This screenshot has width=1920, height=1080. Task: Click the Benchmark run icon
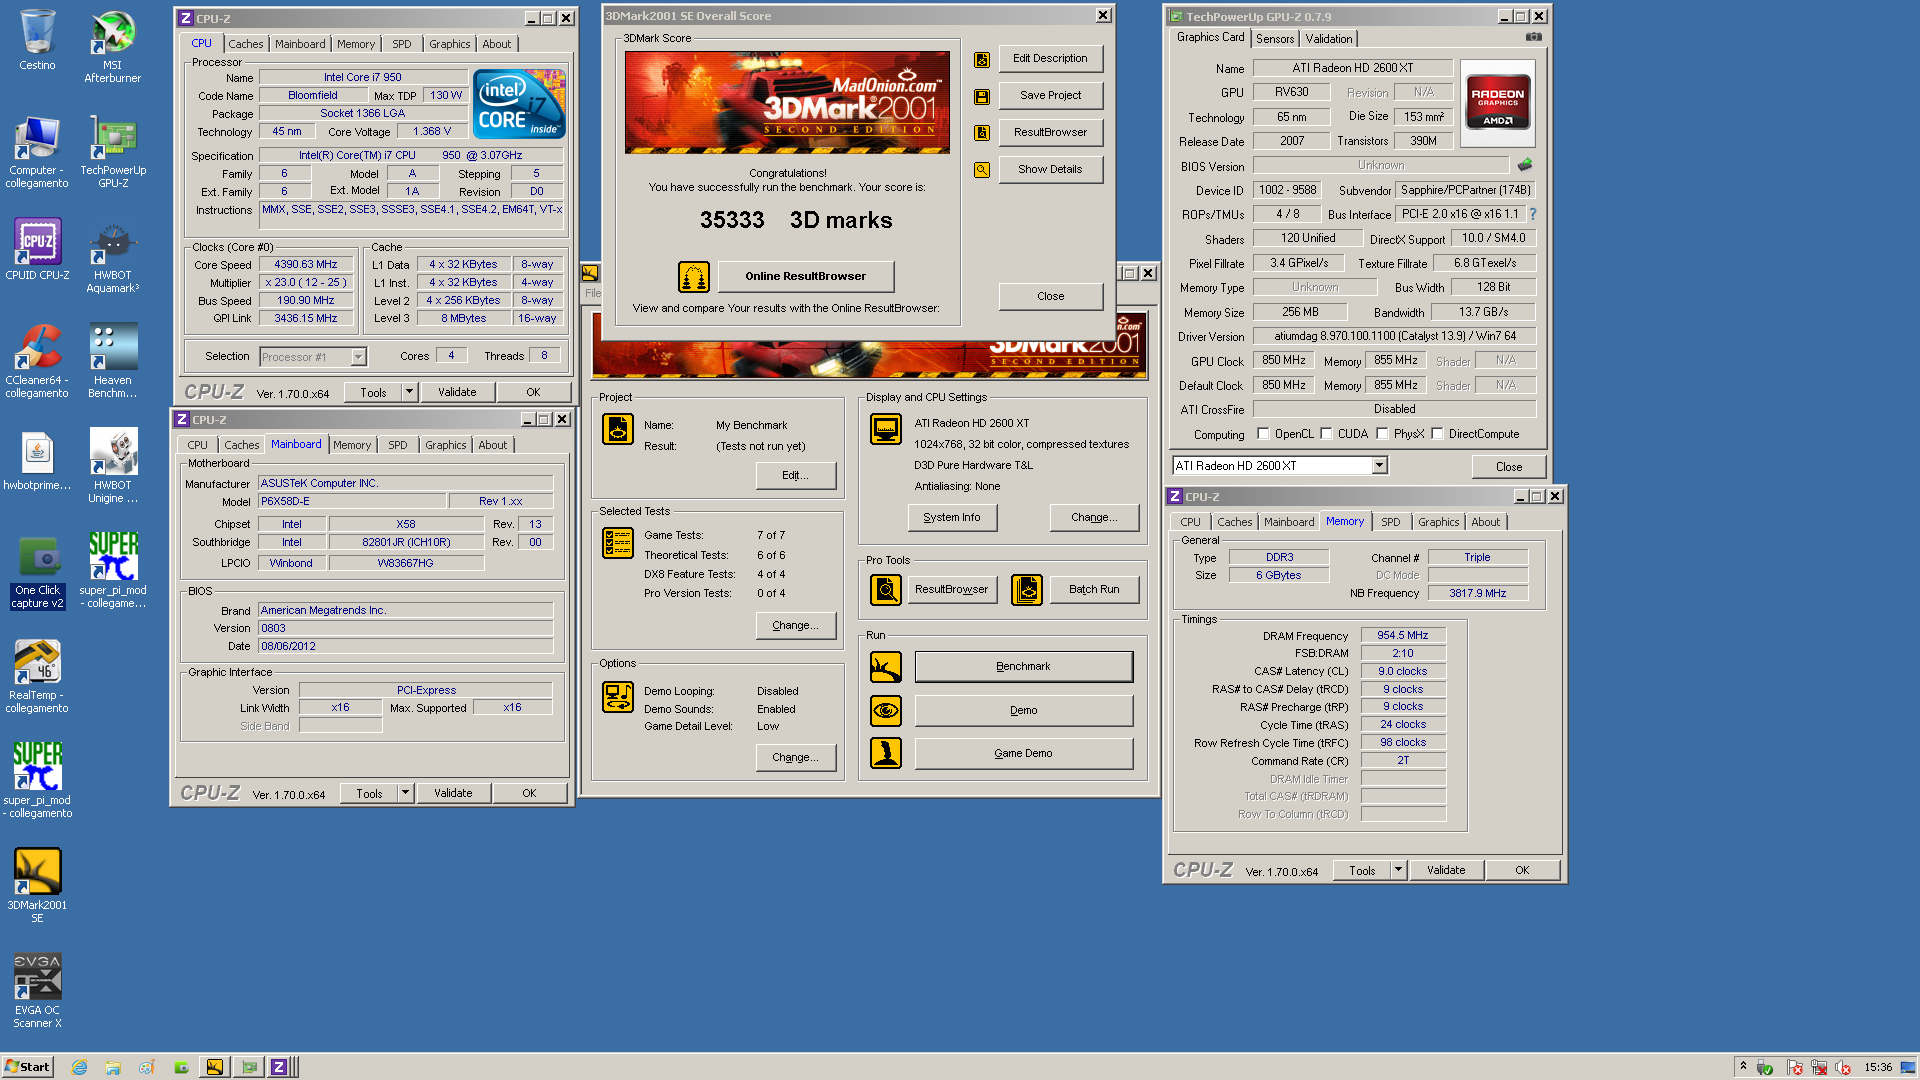tap(886, 667)
